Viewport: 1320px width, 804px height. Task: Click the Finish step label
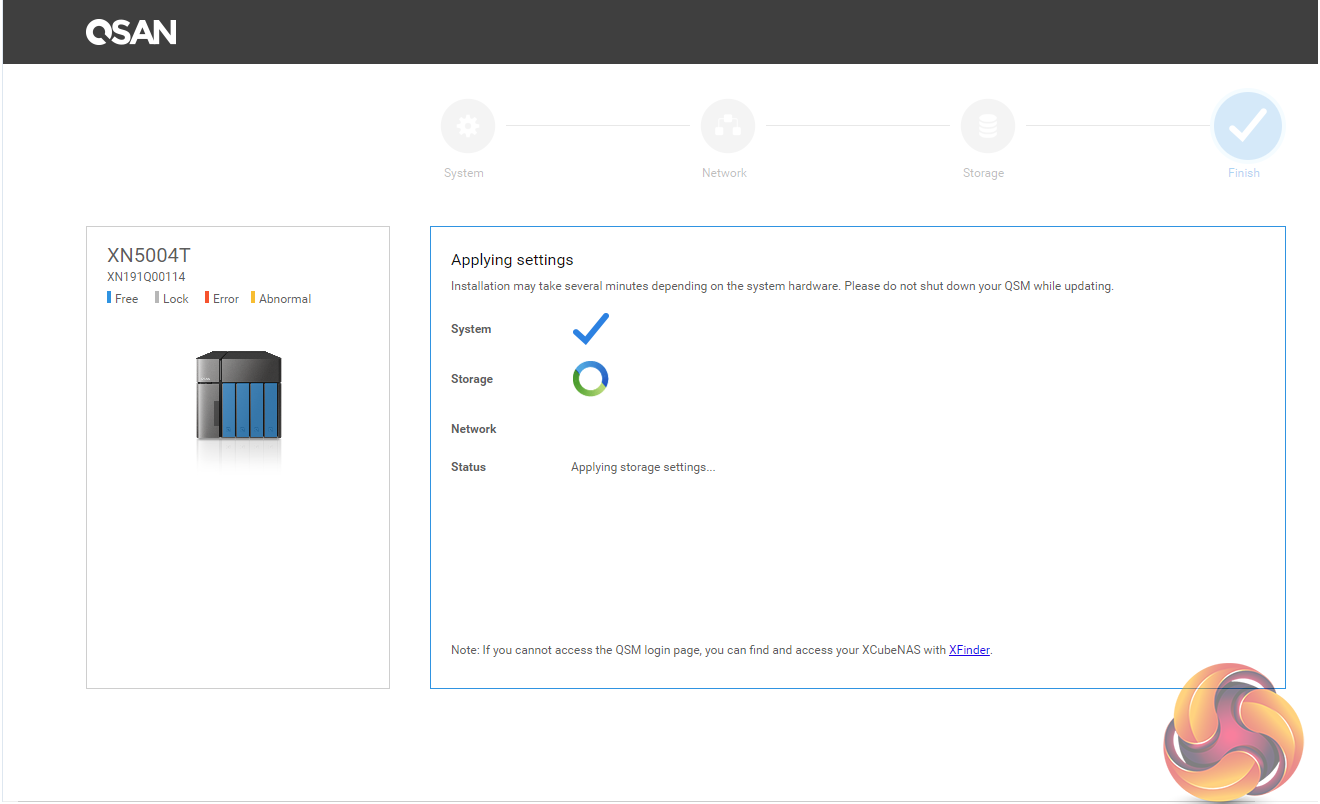[1244, 173]
